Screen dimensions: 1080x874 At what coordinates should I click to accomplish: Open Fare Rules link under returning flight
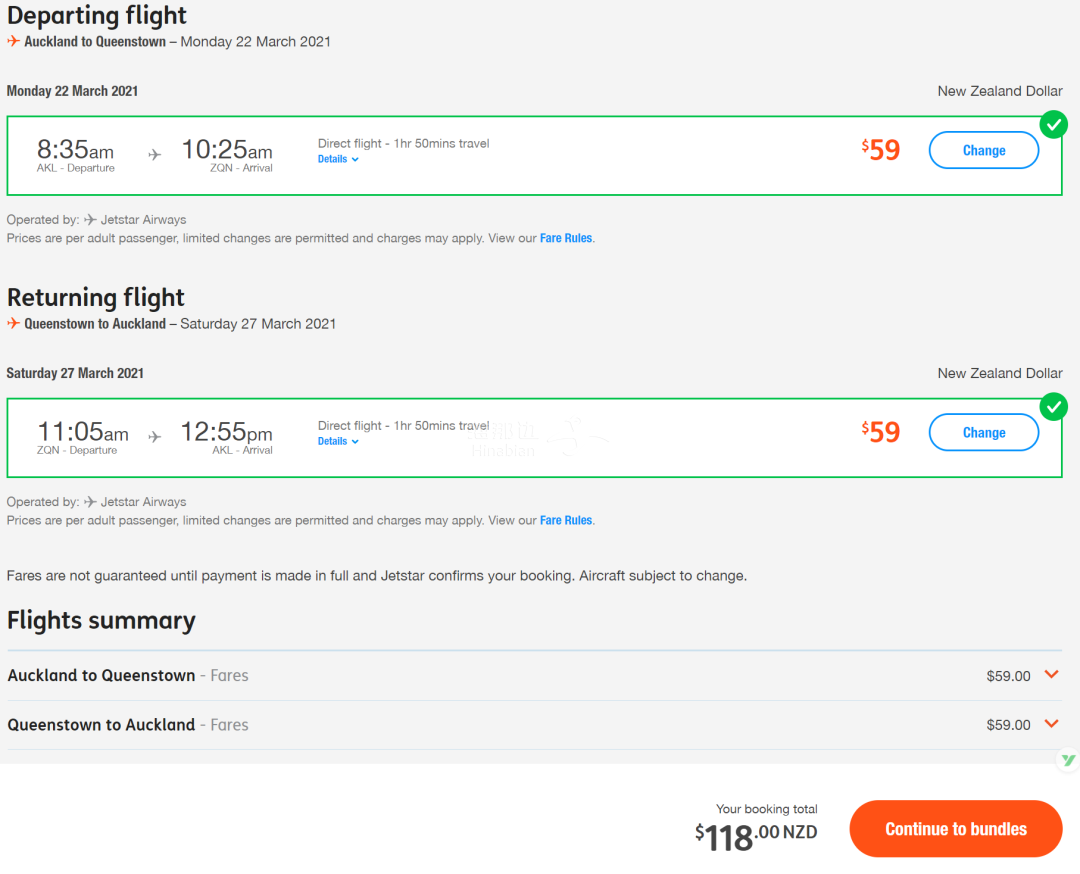(566, 521)
